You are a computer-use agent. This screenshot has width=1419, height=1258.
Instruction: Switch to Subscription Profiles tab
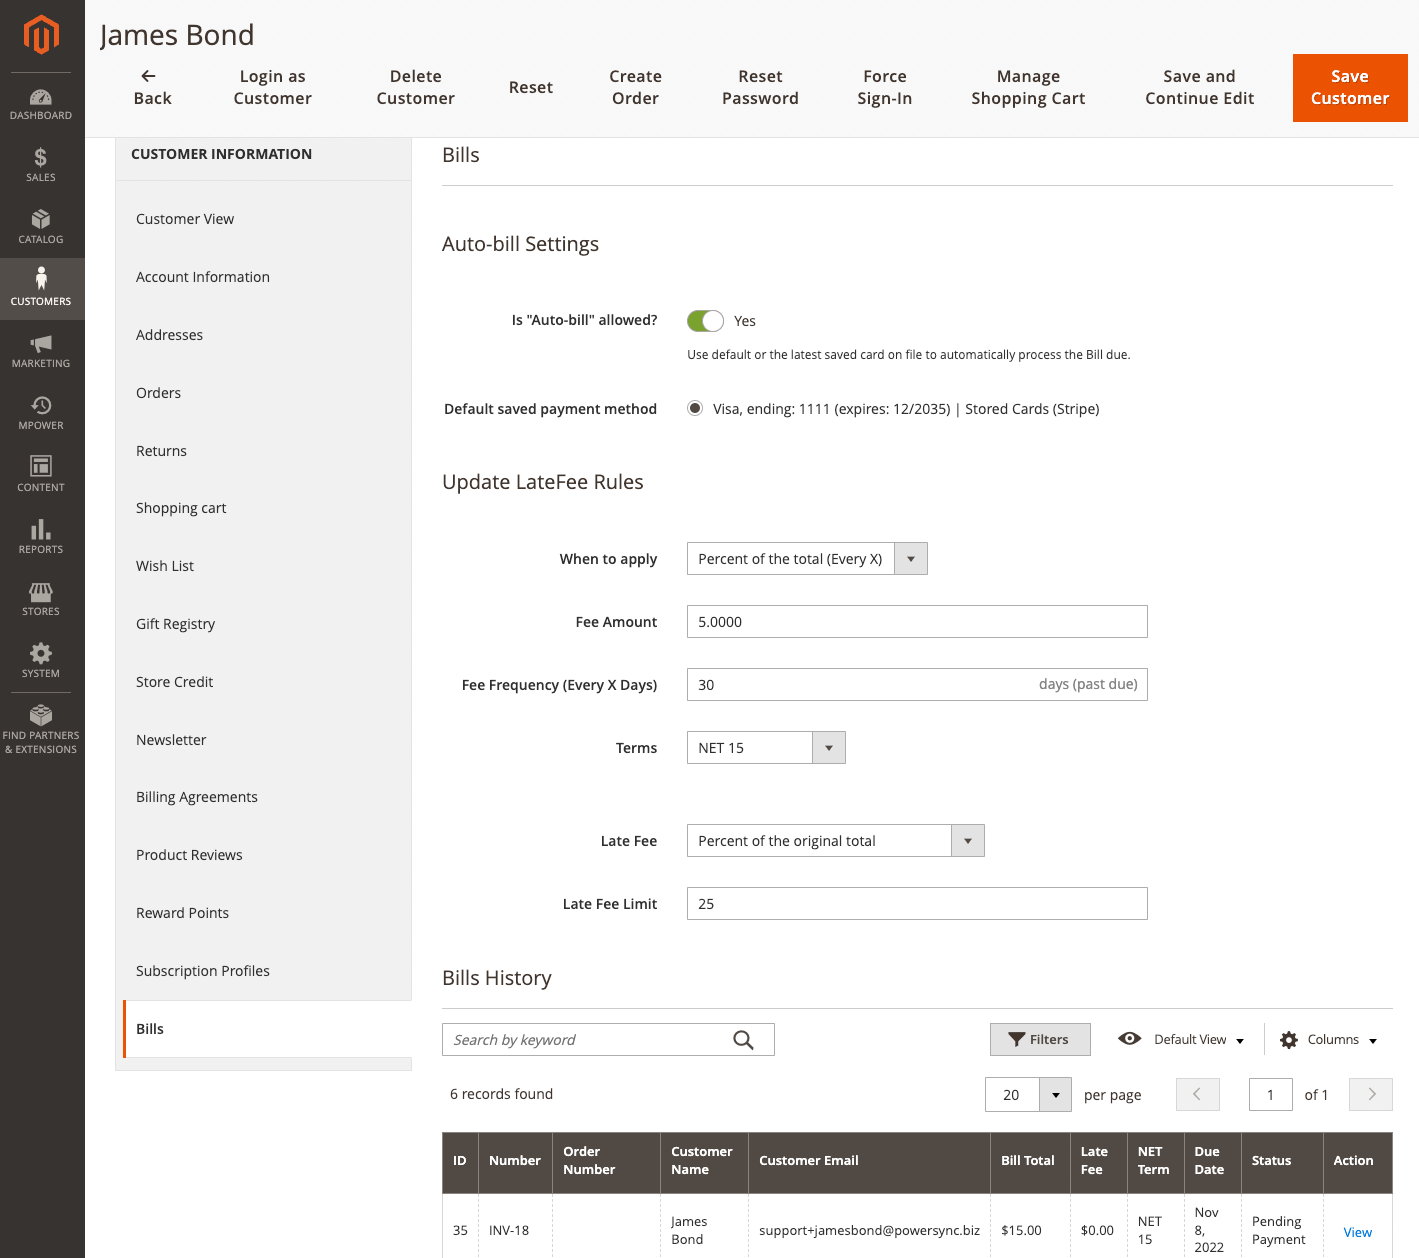pyautogui.click(x=203, y=971)
